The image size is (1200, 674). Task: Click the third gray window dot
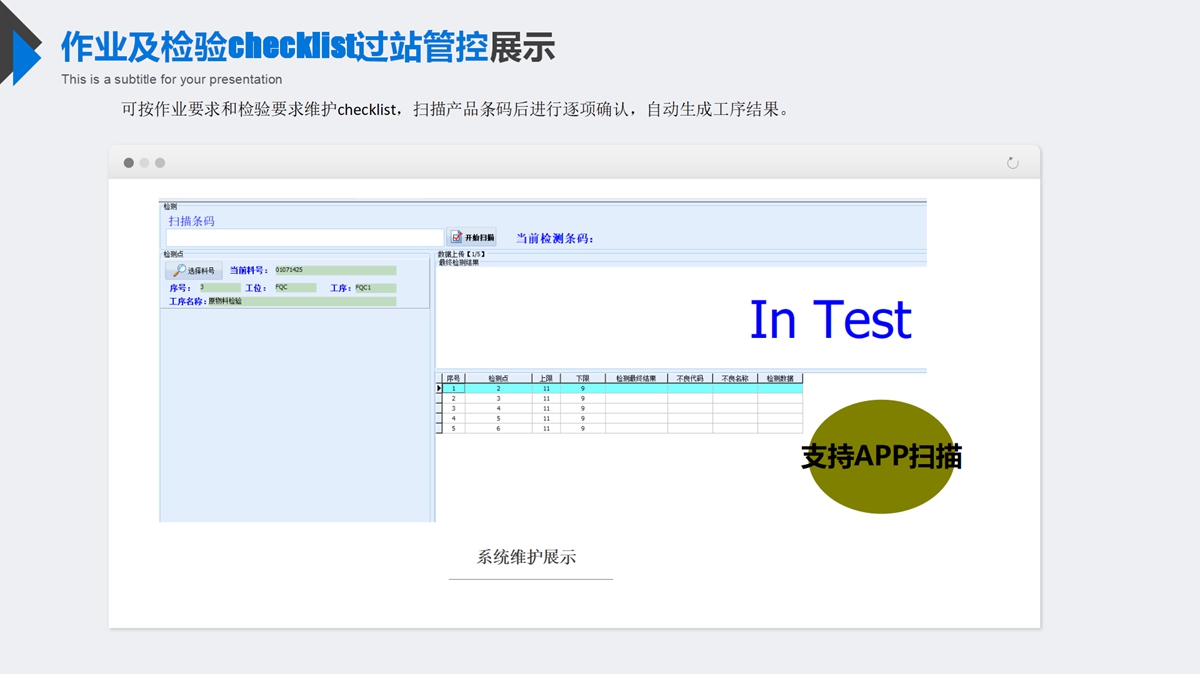pos(160,163)
